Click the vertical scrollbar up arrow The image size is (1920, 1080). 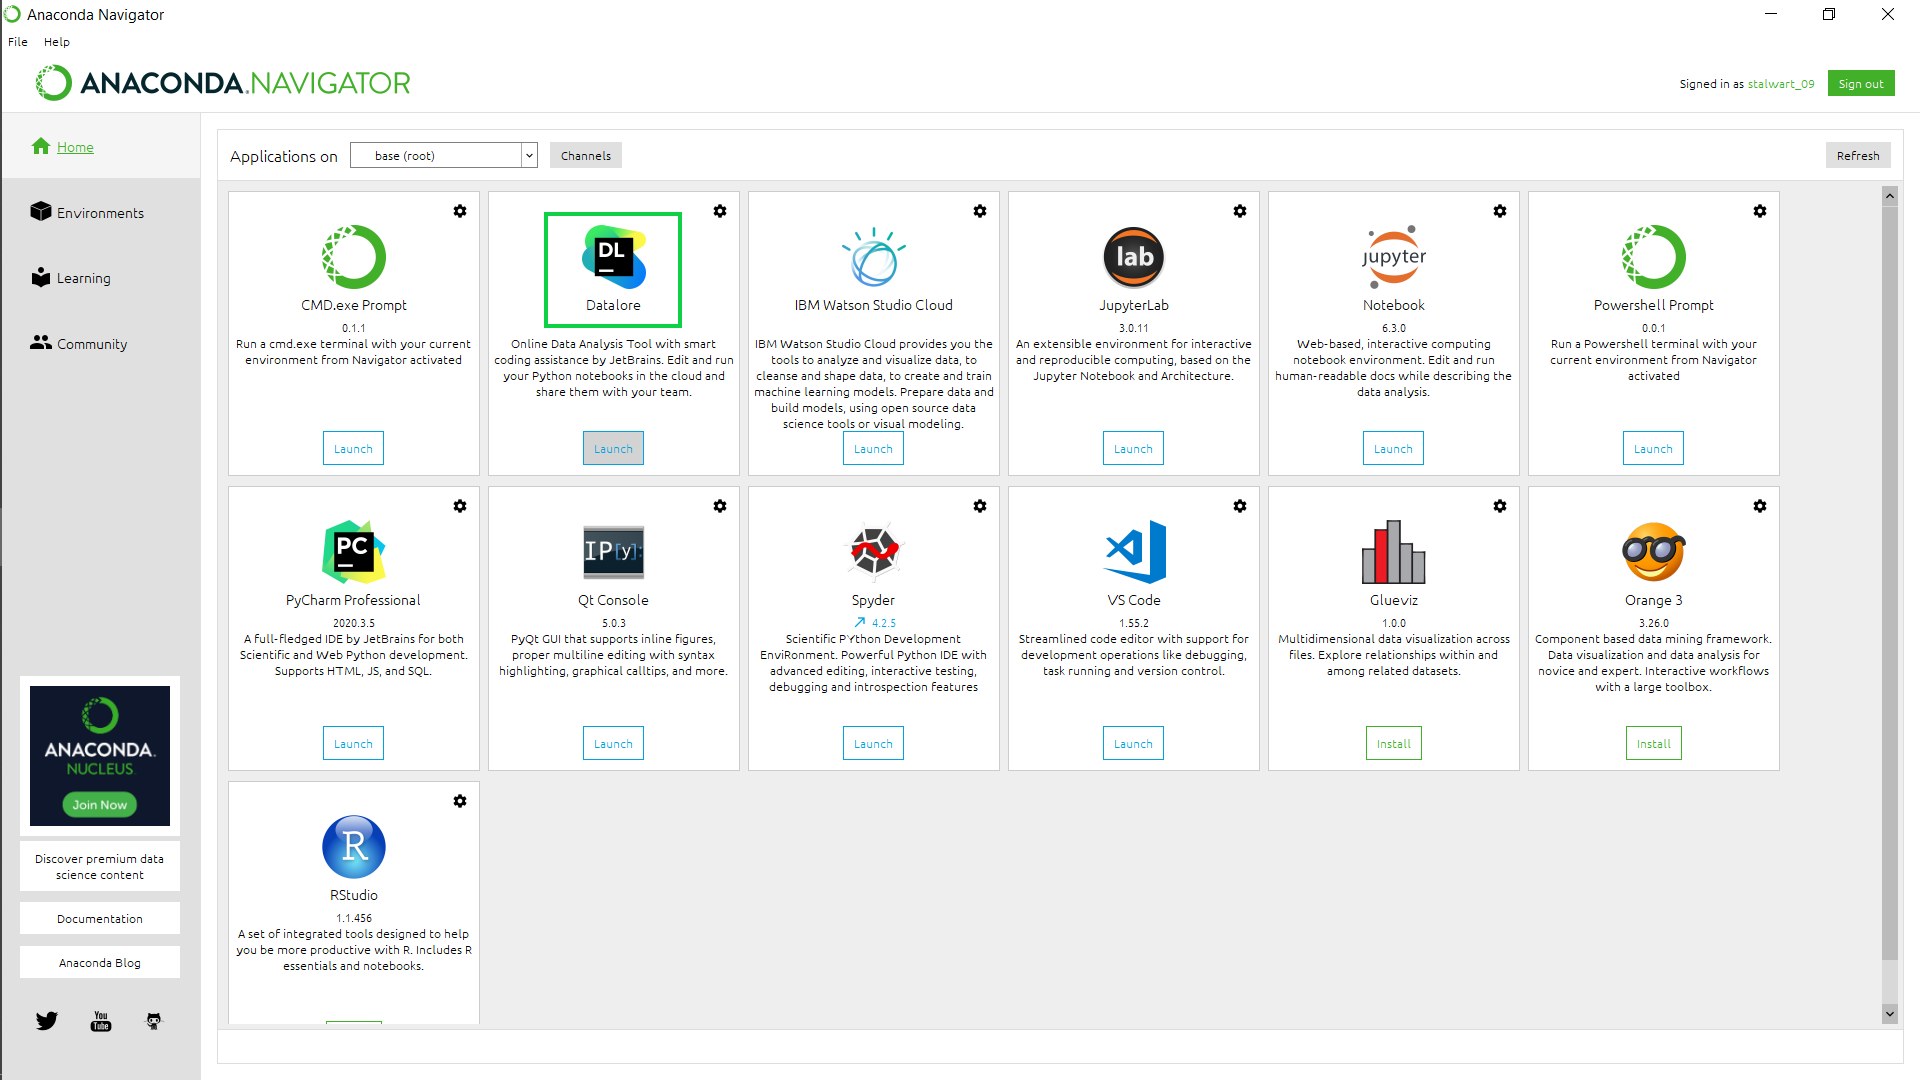coord(1889,196)
